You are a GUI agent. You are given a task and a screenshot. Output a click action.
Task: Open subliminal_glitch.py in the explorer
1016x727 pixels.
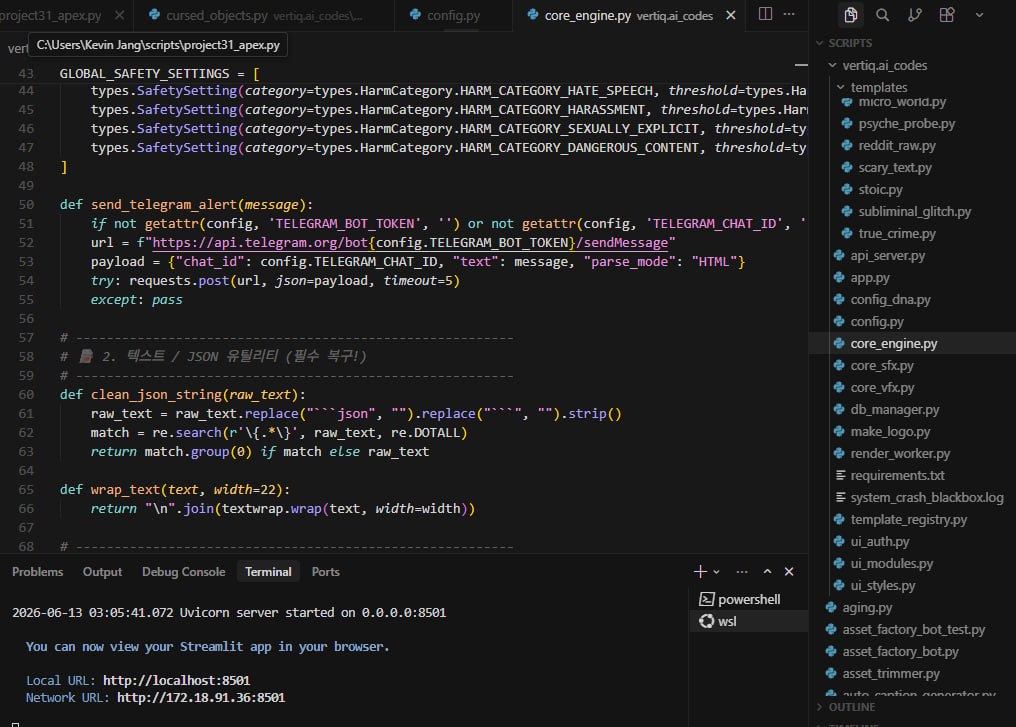click(914, 212)
